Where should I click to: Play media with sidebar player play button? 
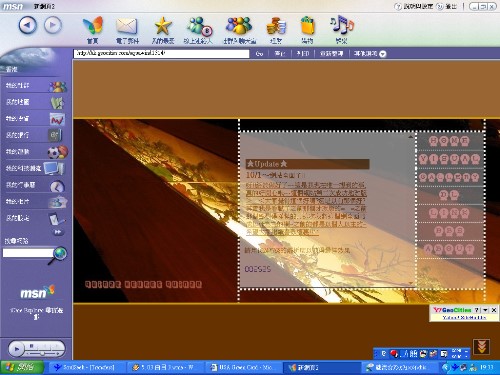click(16, 349)
